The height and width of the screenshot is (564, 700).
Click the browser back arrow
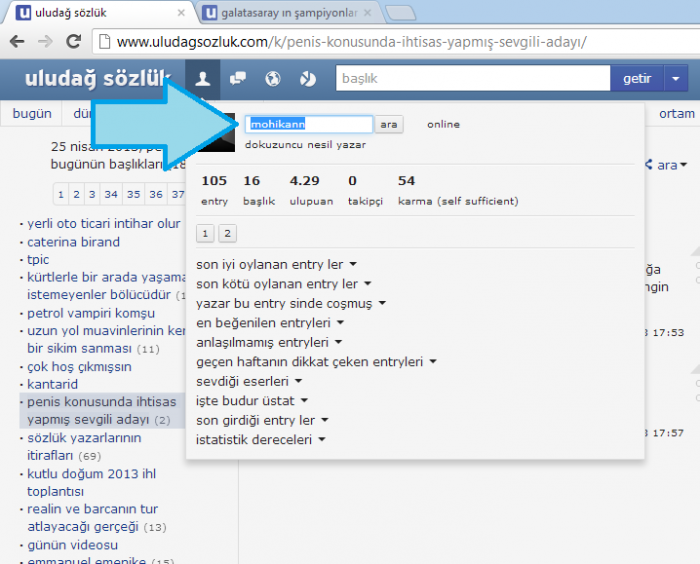pos(17,42)
